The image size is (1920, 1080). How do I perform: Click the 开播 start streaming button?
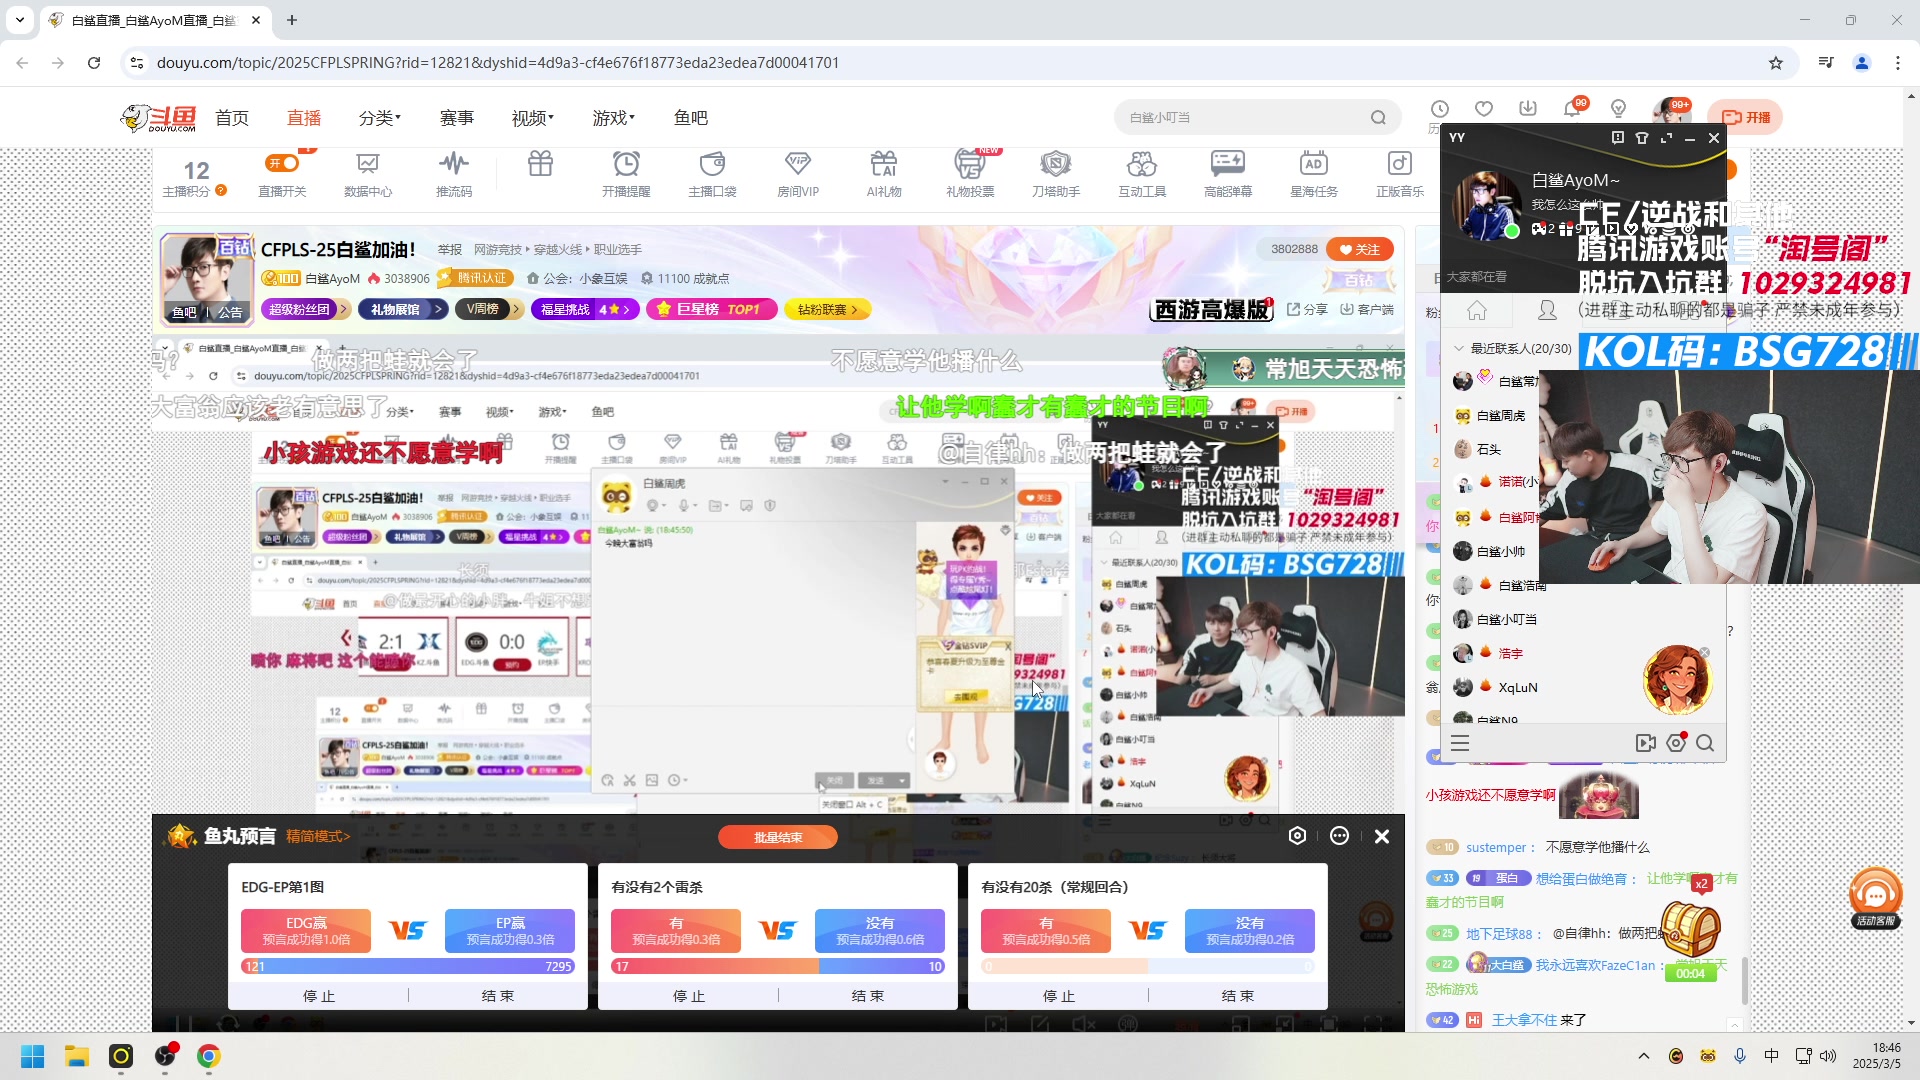1746,118
